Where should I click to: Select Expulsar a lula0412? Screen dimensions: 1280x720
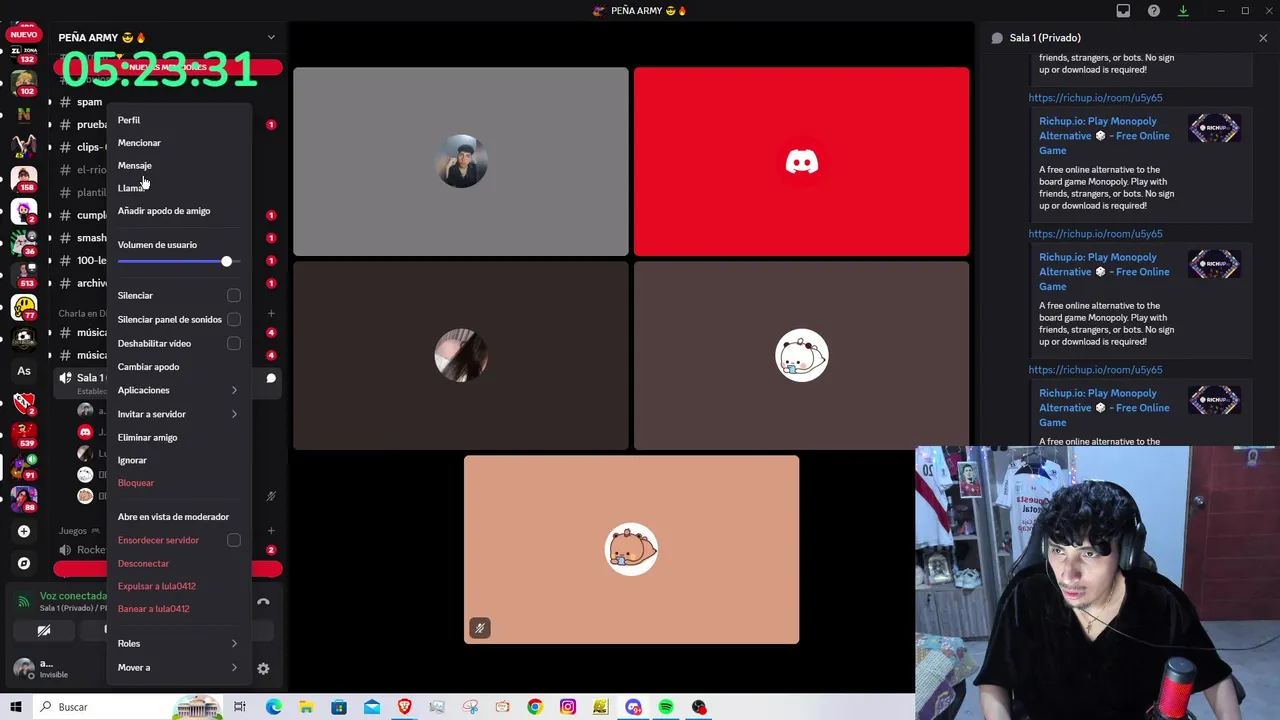pyautogui.click(x=157, y=586)
